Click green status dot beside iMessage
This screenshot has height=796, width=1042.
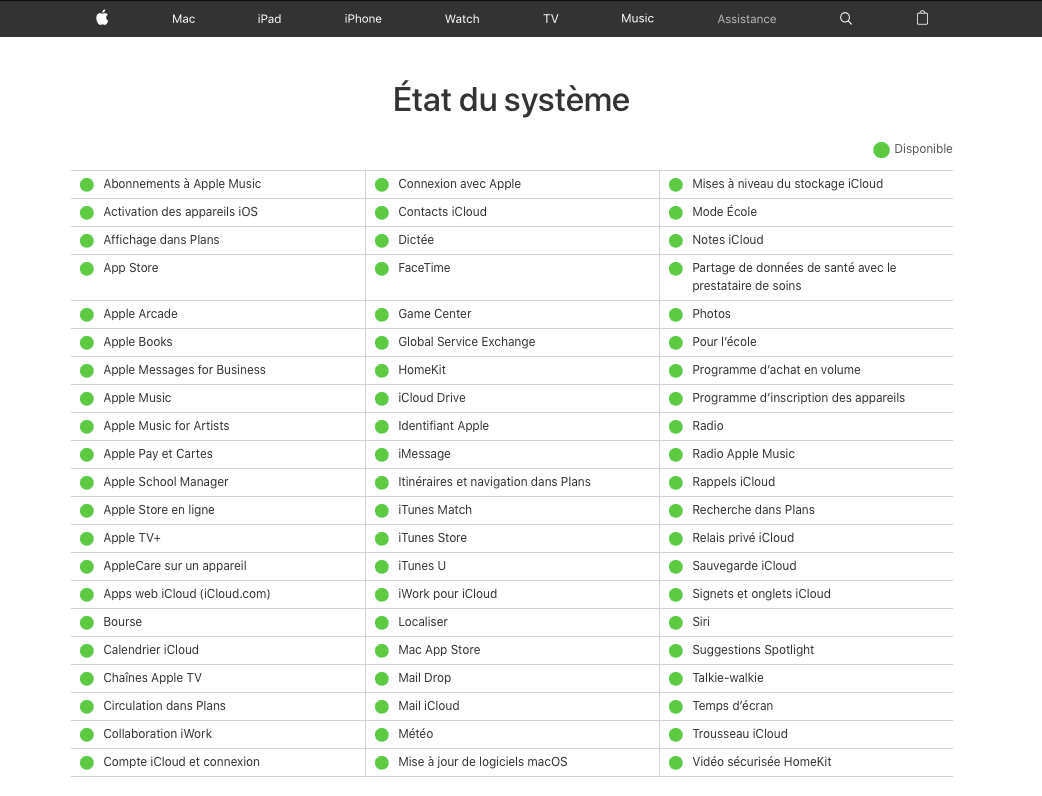[381, 454]
